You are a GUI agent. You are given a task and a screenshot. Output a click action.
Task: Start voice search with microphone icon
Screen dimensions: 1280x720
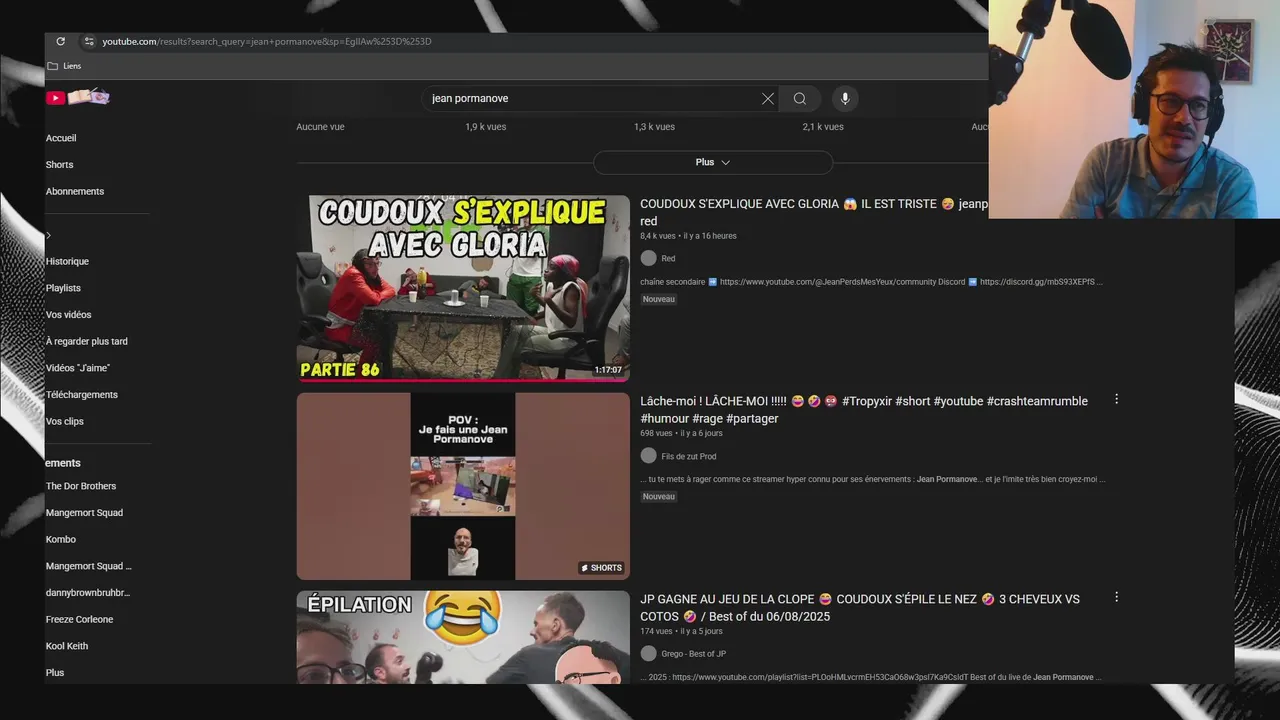click(x=845, y=98)
